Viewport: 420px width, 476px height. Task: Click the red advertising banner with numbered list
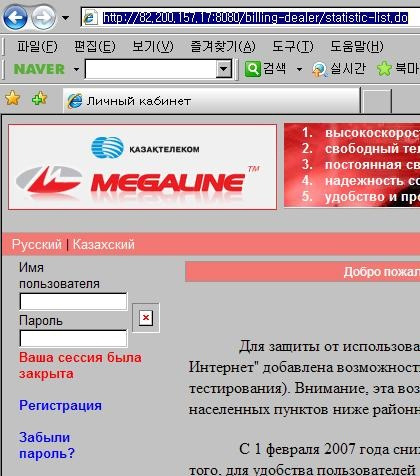coord(352,165)
